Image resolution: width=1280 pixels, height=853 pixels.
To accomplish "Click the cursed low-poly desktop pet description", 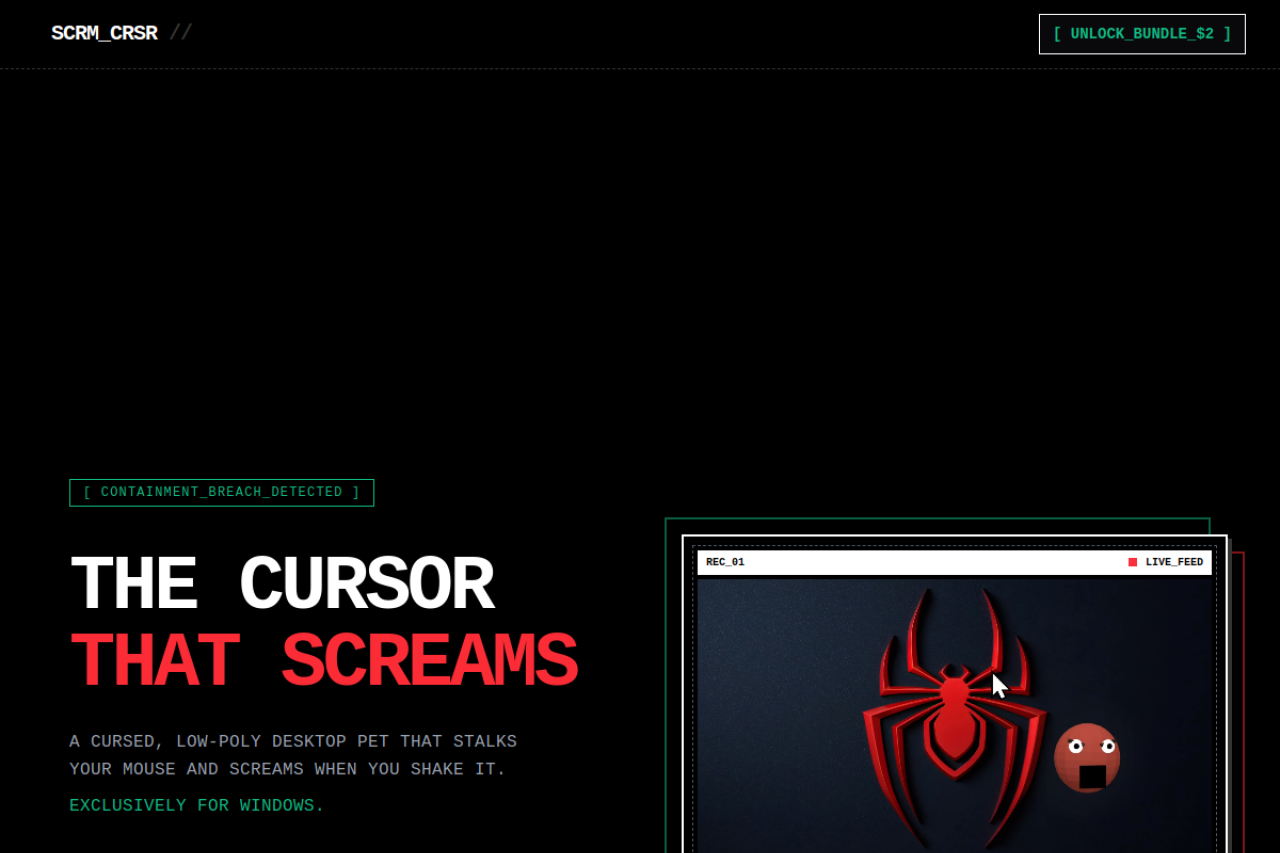I will click(x=293, y=755).
